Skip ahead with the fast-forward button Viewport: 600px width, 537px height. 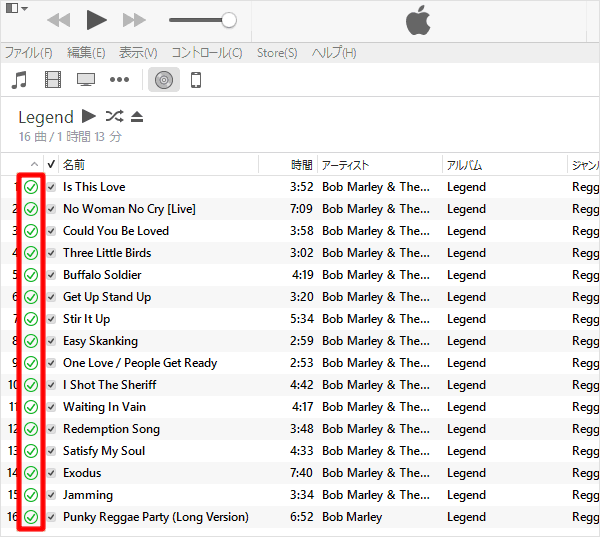(x=134, y=20)
